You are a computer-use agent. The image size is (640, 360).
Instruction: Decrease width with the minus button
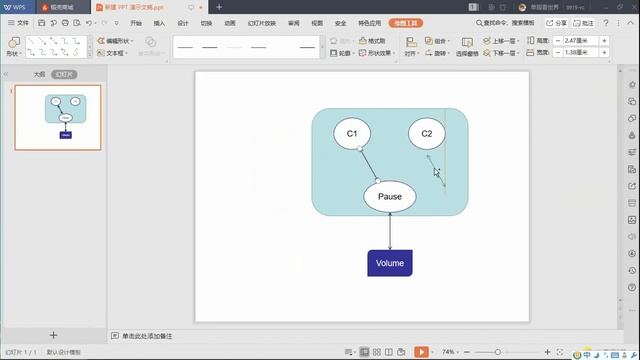coord(558,52)
